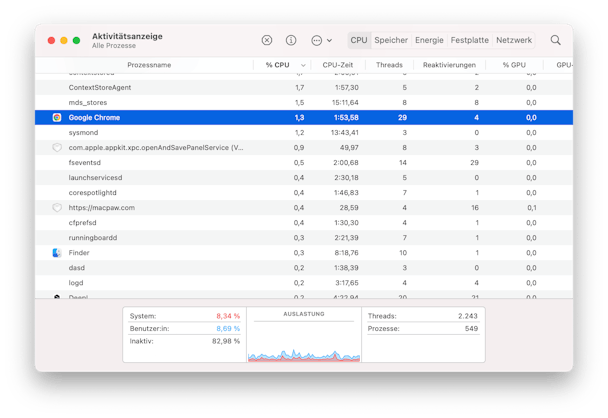The width and height of the screenshot is (608, 418).
Task: Click the Benutzer:in 8,69 % value
Action: point(228,328)
